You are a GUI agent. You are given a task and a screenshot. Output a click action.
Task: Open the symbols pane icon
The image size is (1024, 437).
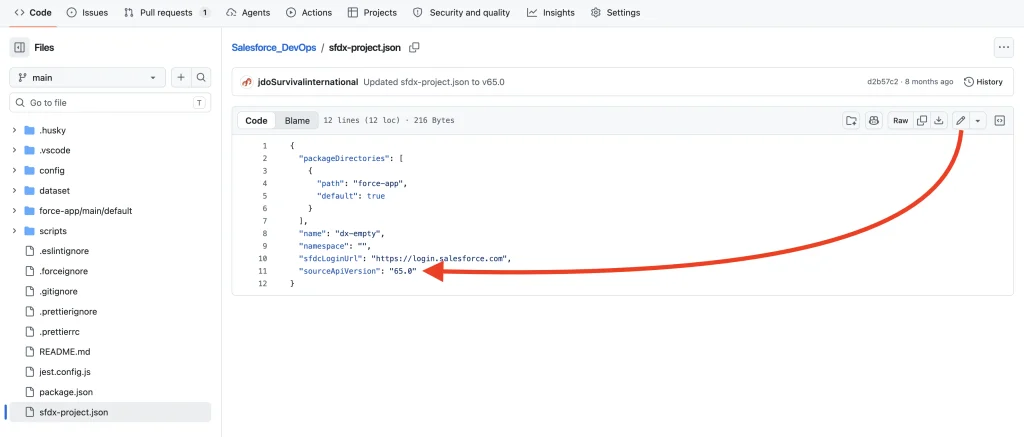[x=999, y=120]
